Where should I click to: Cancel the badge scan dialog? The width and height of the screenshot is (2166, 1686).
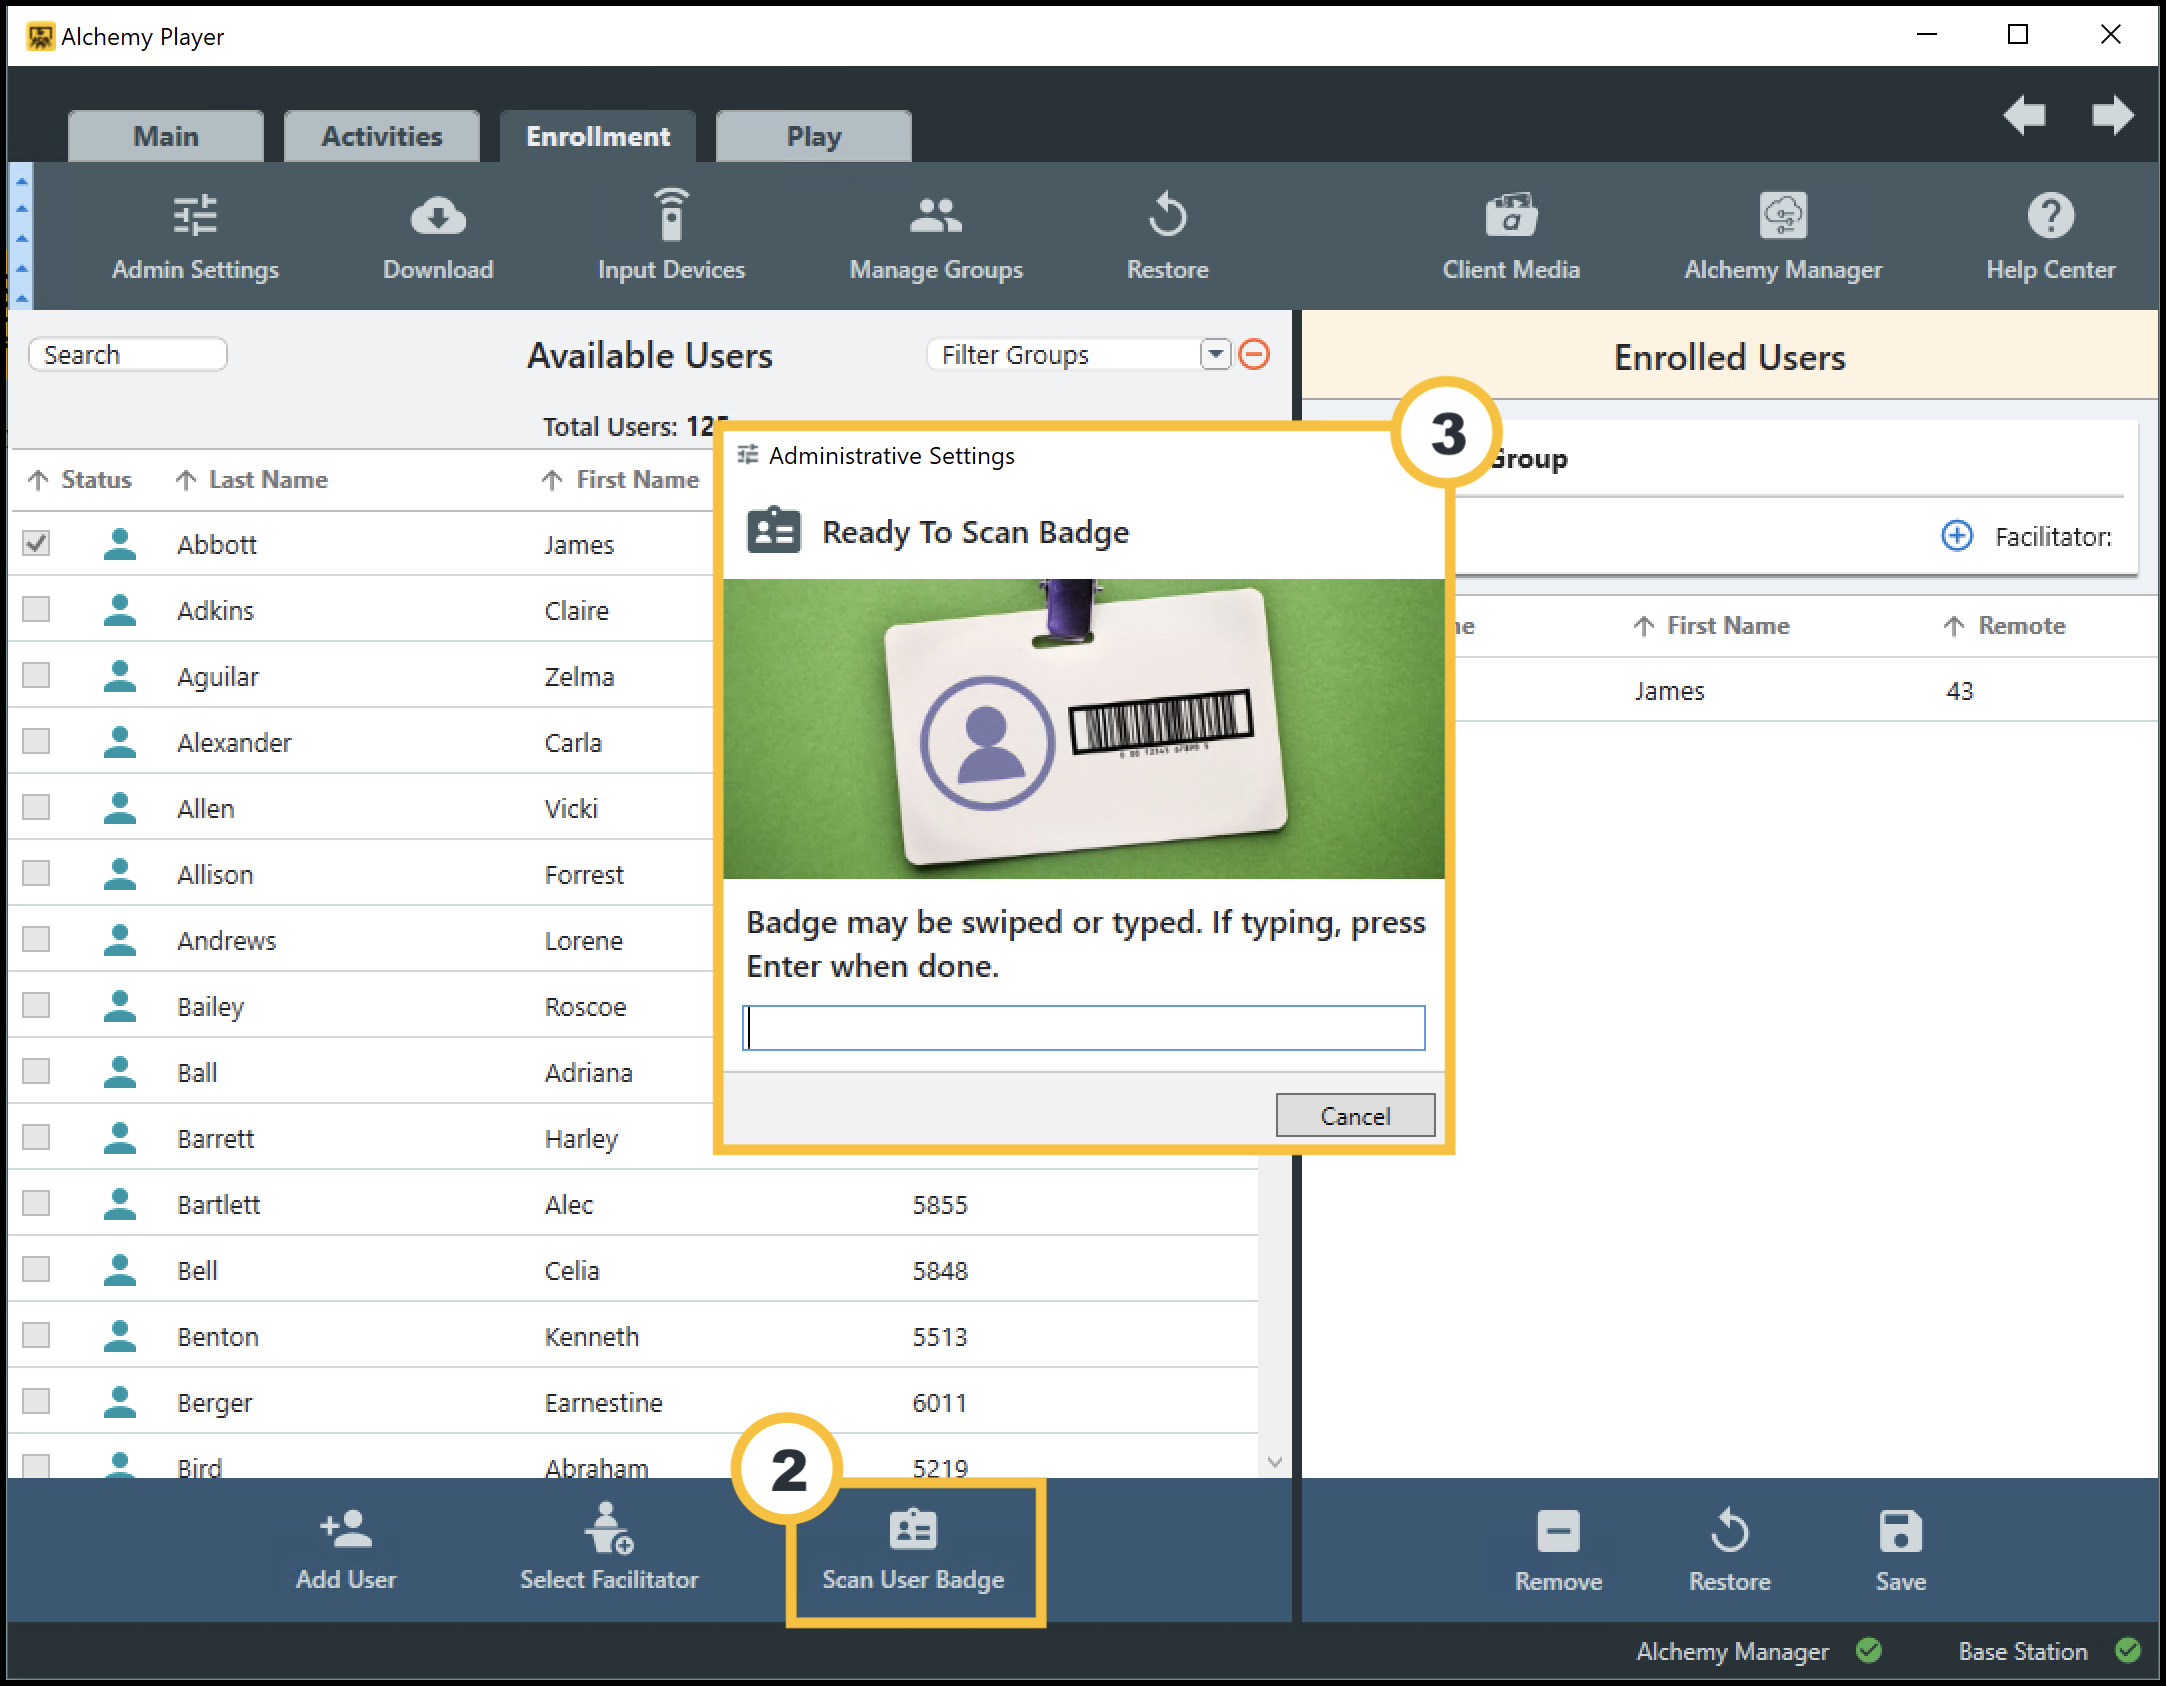point(1355,1115)
